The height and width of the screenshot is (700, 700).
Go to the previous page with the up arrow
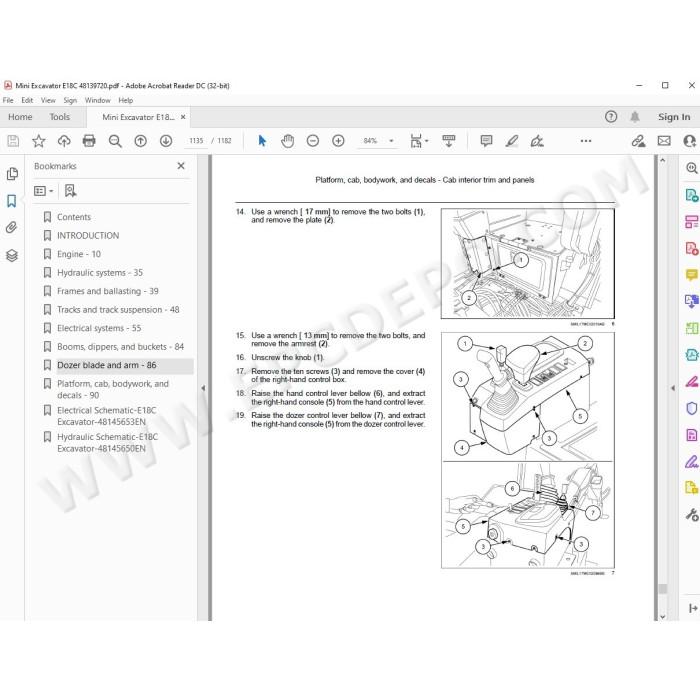(140, 141)
